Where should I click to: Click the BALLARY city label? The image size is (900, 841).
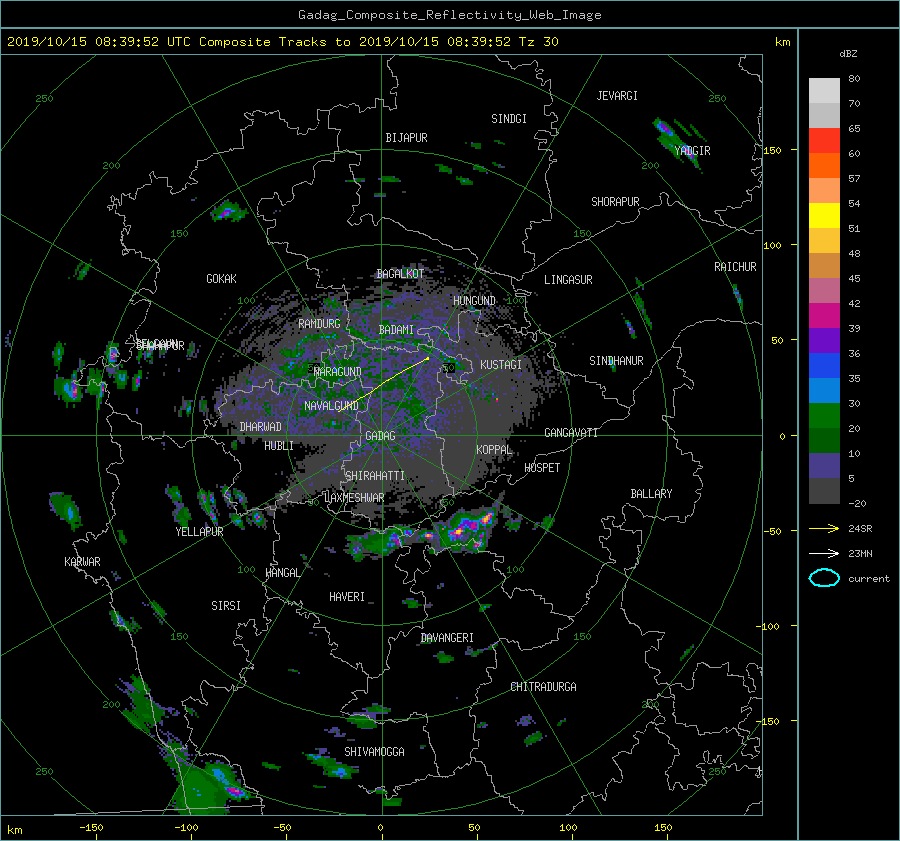coord(651,494)
